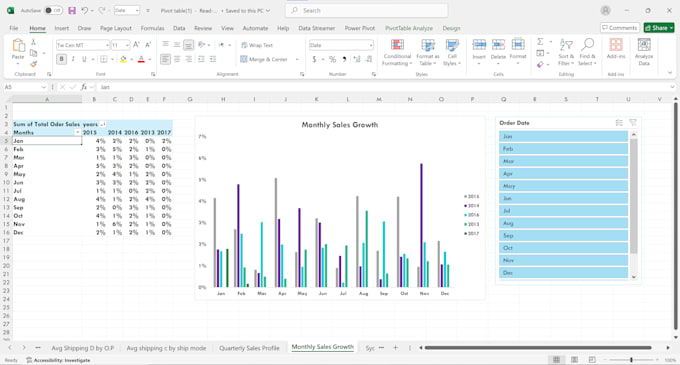Image resolution: width=680 pixels, height=365 pixels.
Task: Click the Insert cells icon
Action: tap(479, 45)
